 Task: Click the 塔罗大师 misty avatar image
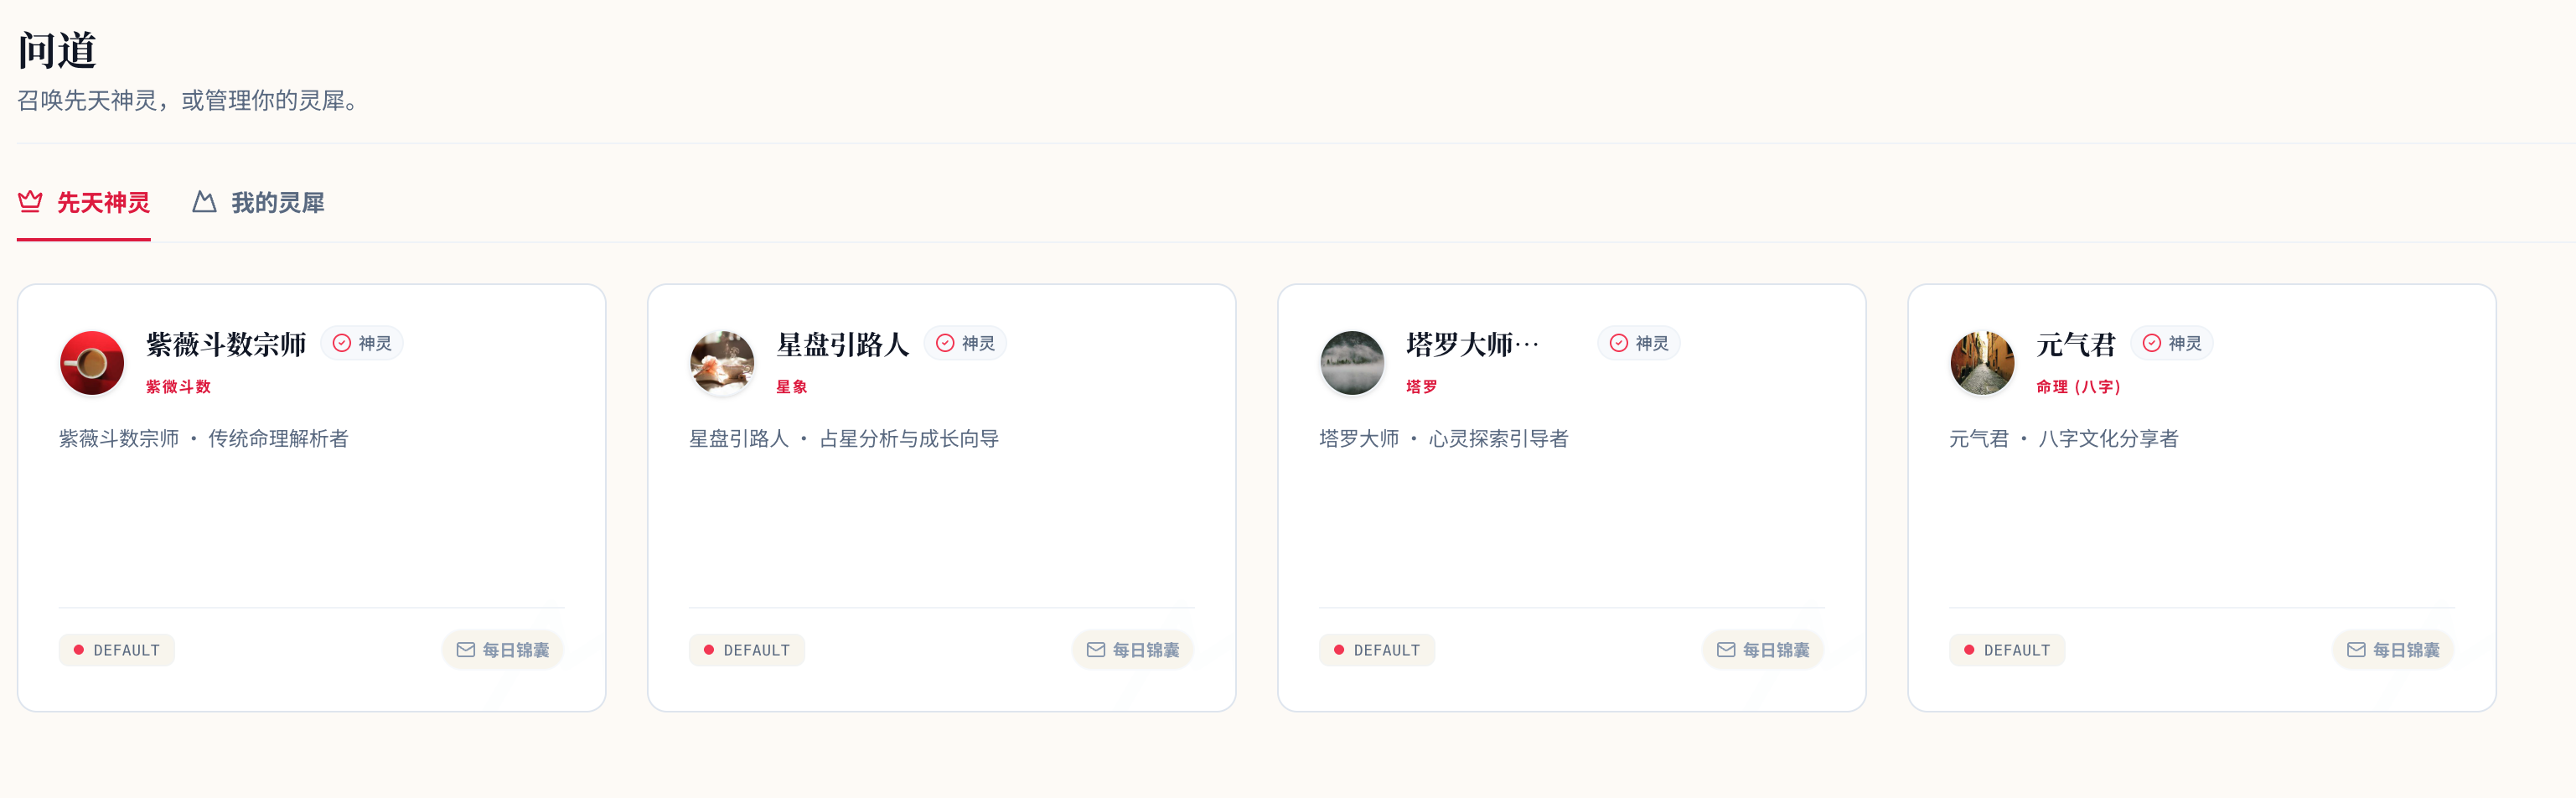[1352, 363]
